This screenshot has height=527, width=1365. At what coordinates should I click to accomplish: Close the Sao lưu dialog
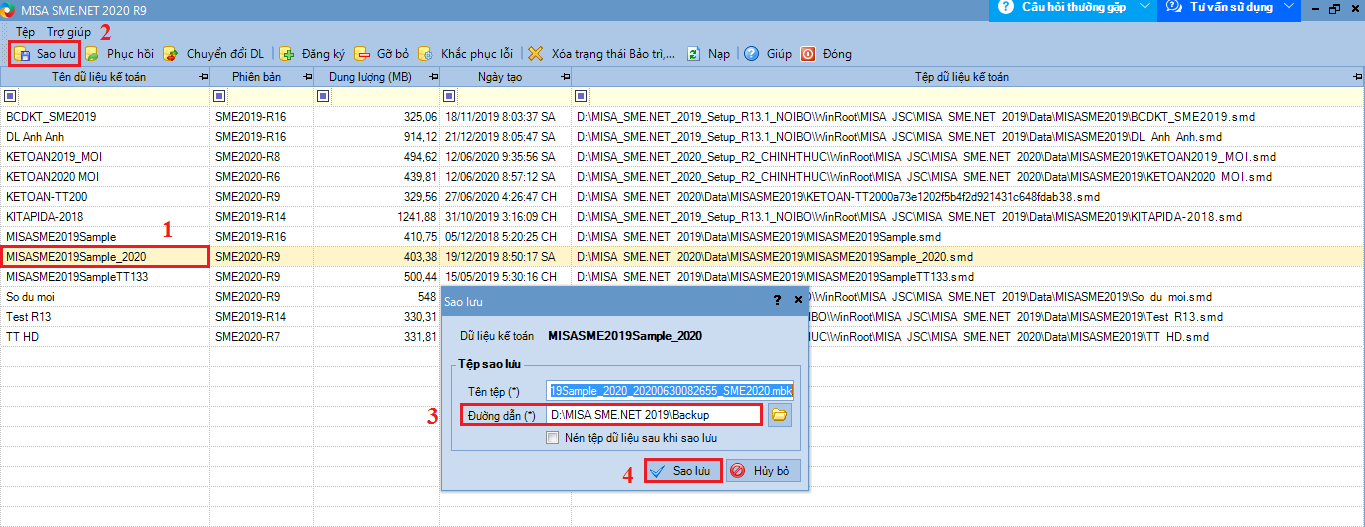(x=798, y=299)
